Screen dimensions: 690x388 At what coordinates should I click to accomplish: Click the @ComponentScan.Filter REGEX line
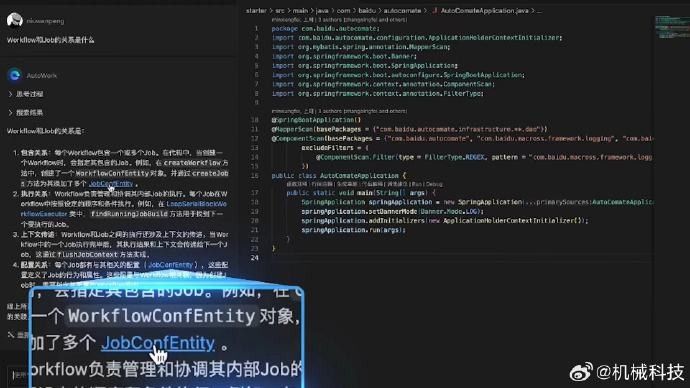click(x=484, y=157)
